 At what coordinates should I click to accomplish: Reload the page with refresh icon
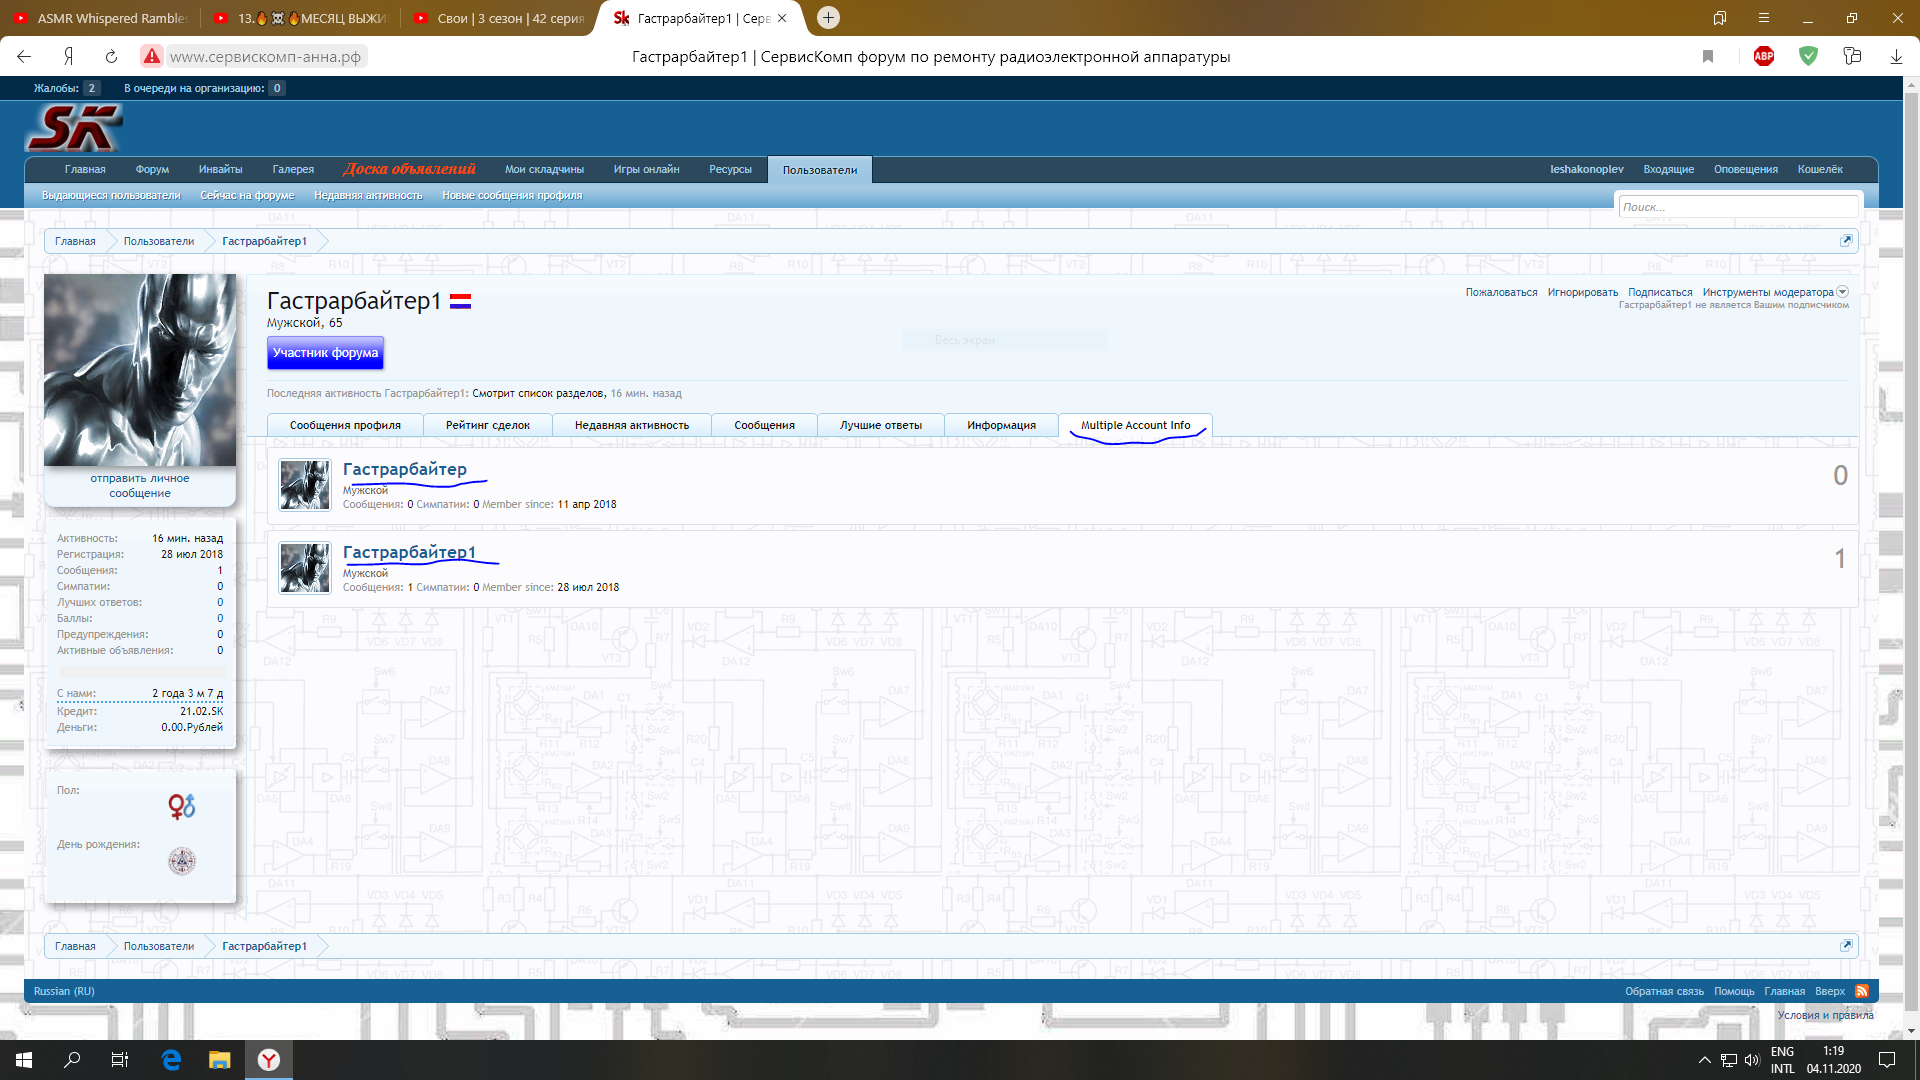[x=111, y=56]
